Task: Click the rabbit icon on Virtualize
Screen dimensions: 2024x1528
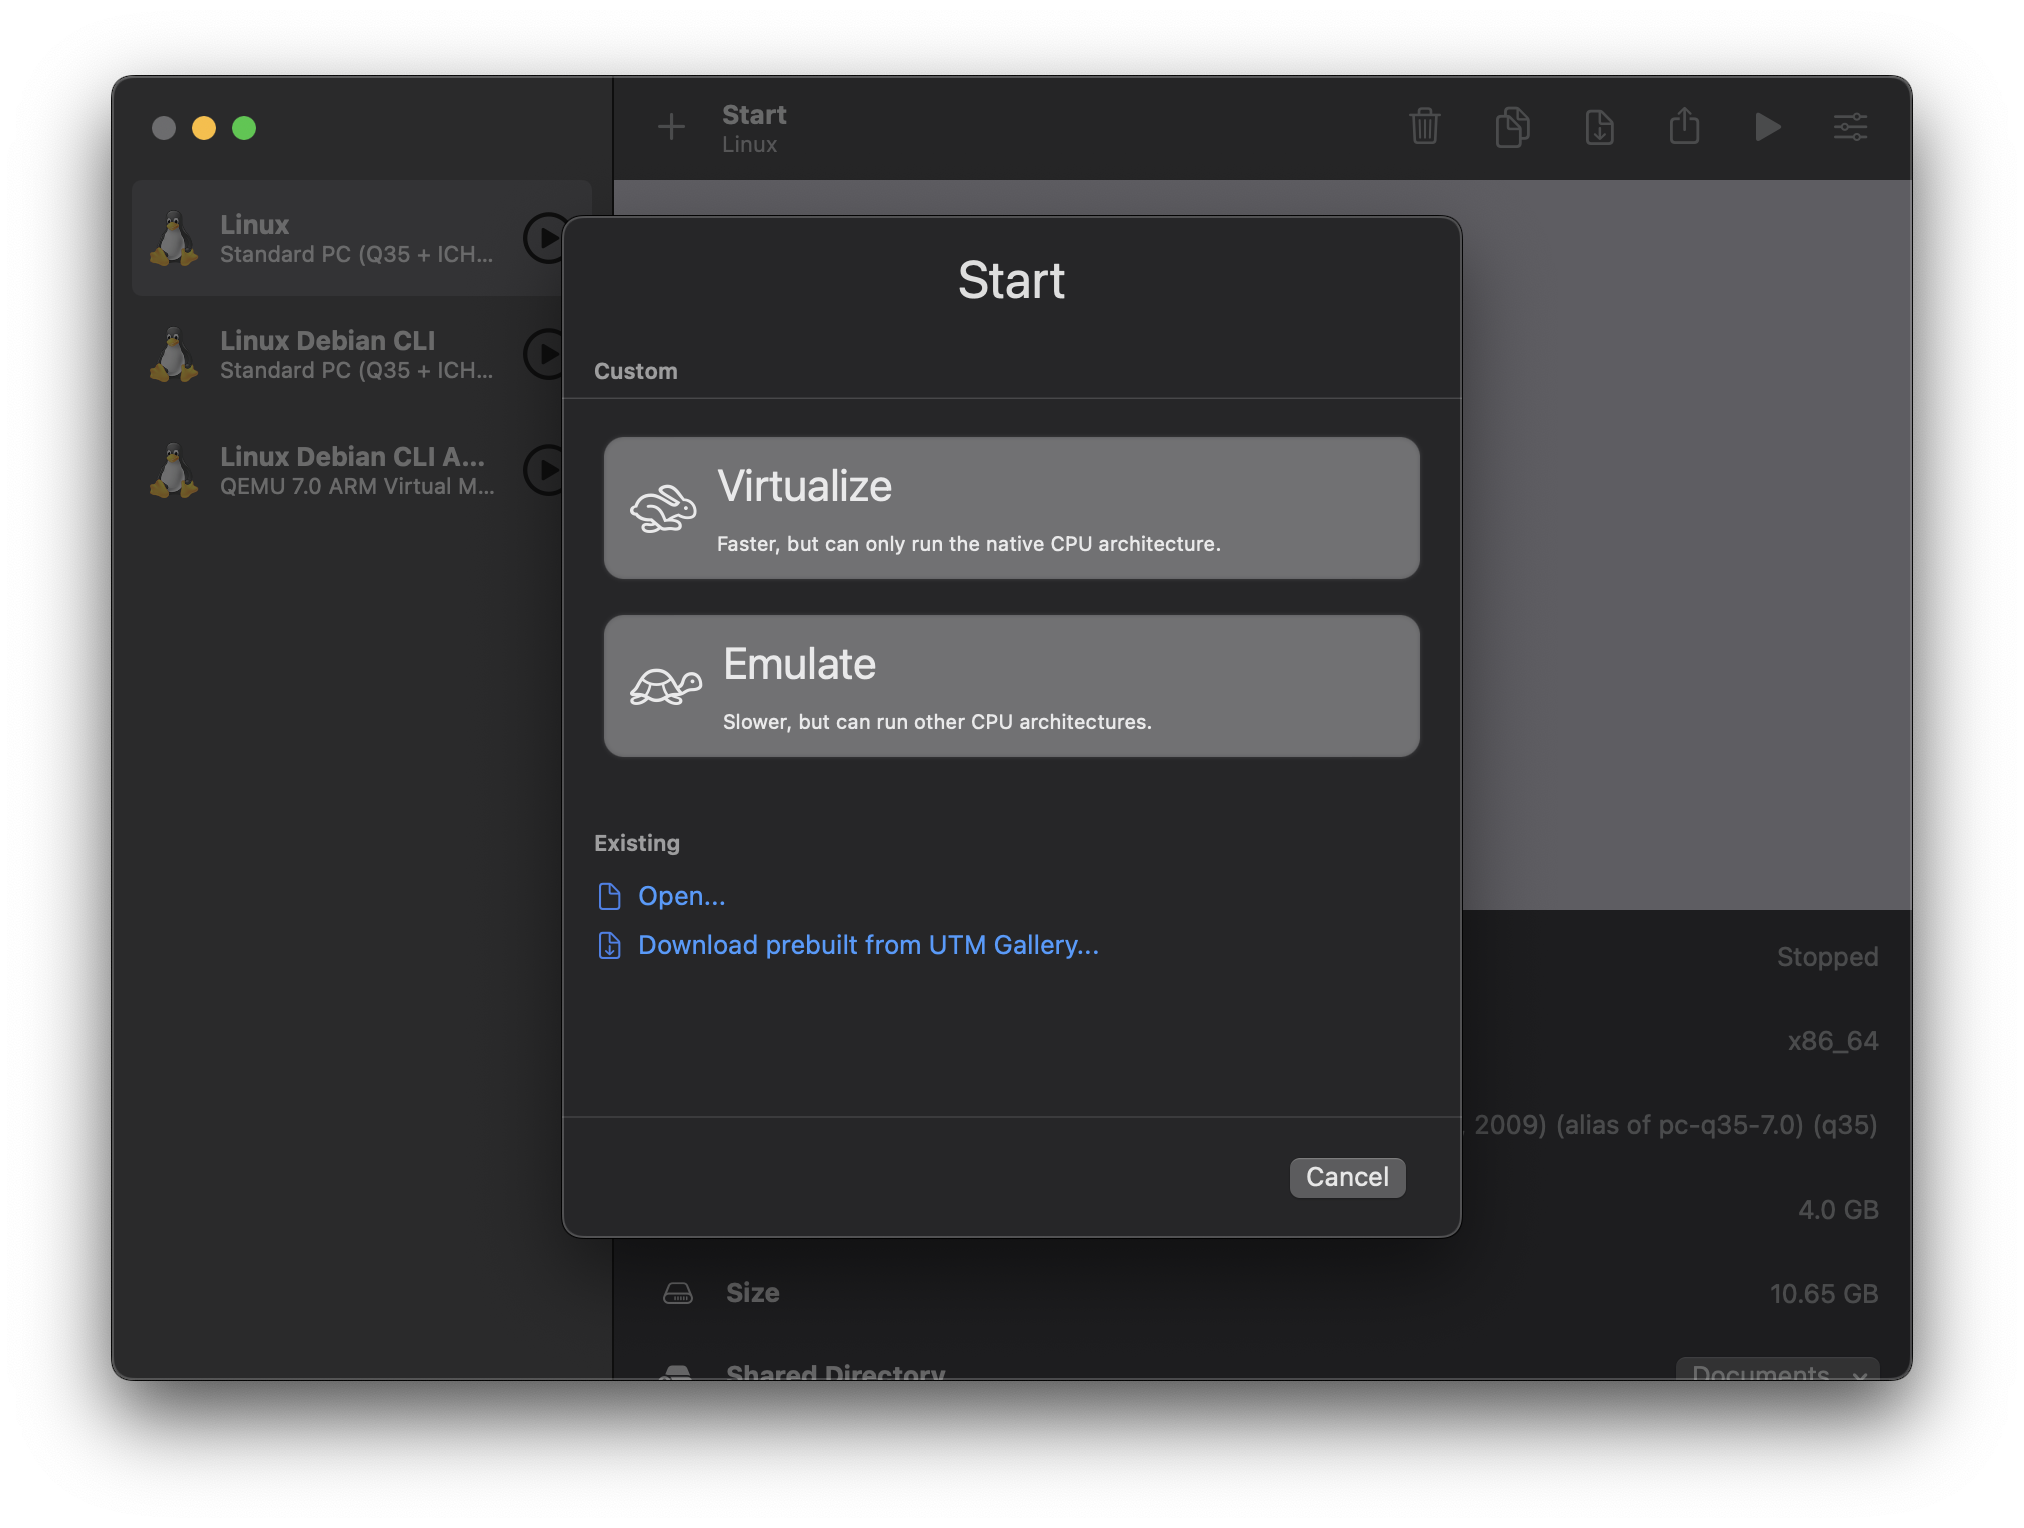Action: click(662, 509)
